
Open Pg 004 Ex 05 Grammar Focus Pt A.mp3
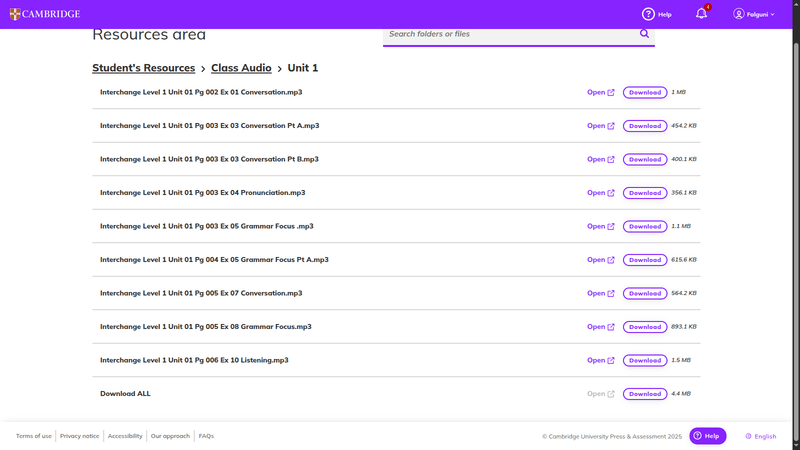click(x=601, y=260)
